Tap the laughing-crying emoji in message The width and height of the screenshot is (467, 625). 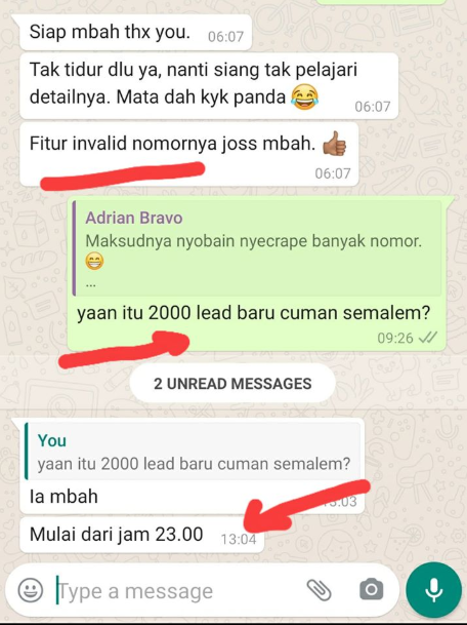(x=305, y=97)
